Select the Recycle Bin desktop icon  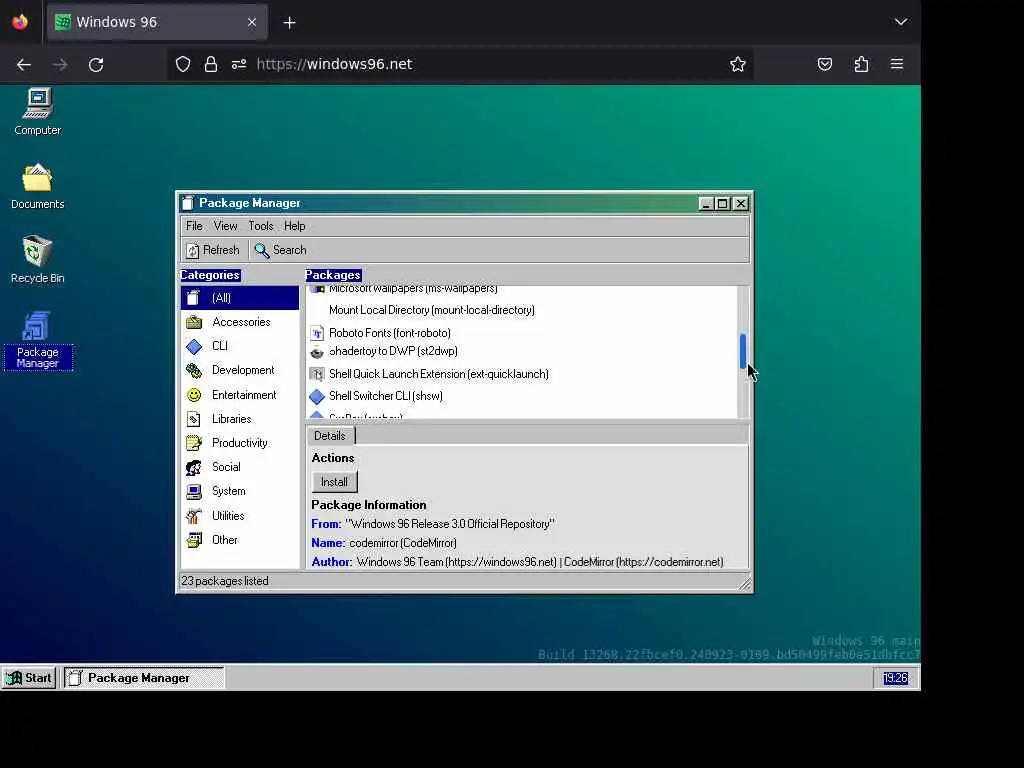click(x=37, y=259)
